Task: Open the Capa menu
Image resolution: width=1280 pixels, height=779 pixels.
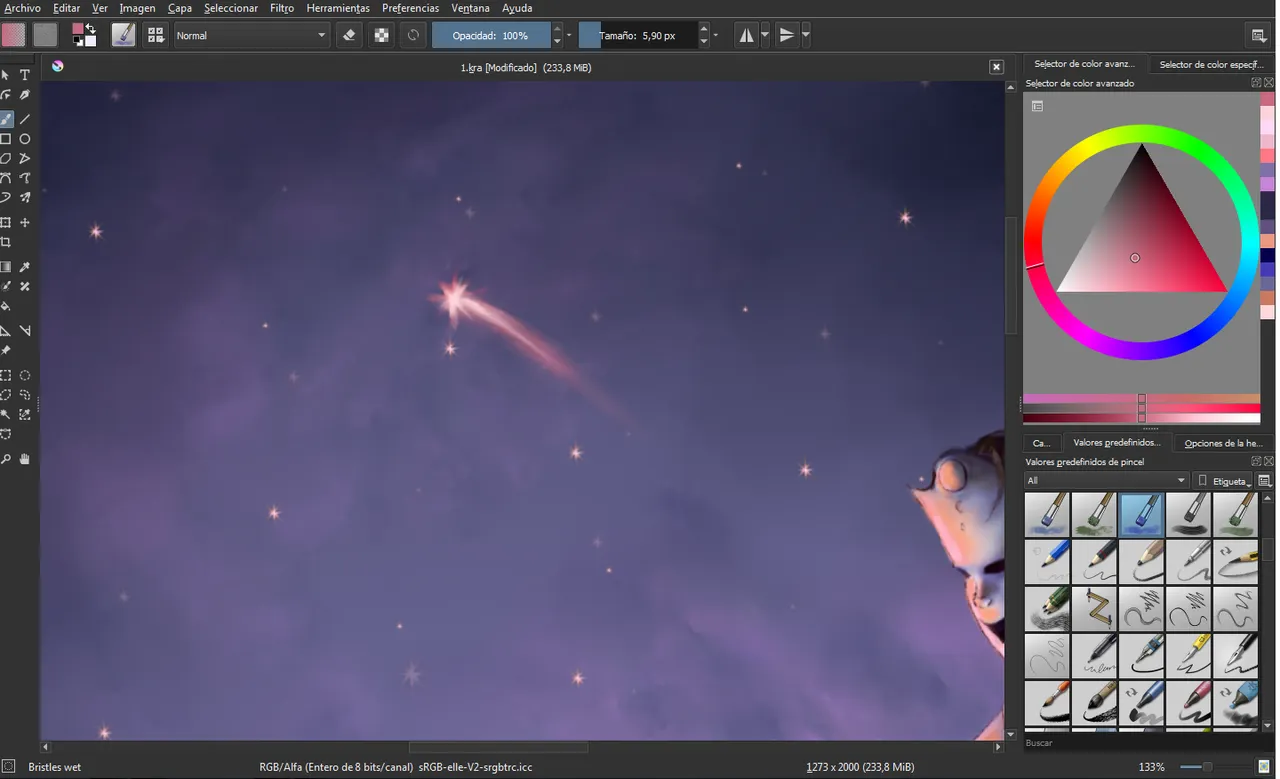Action: tap(180, 8)
